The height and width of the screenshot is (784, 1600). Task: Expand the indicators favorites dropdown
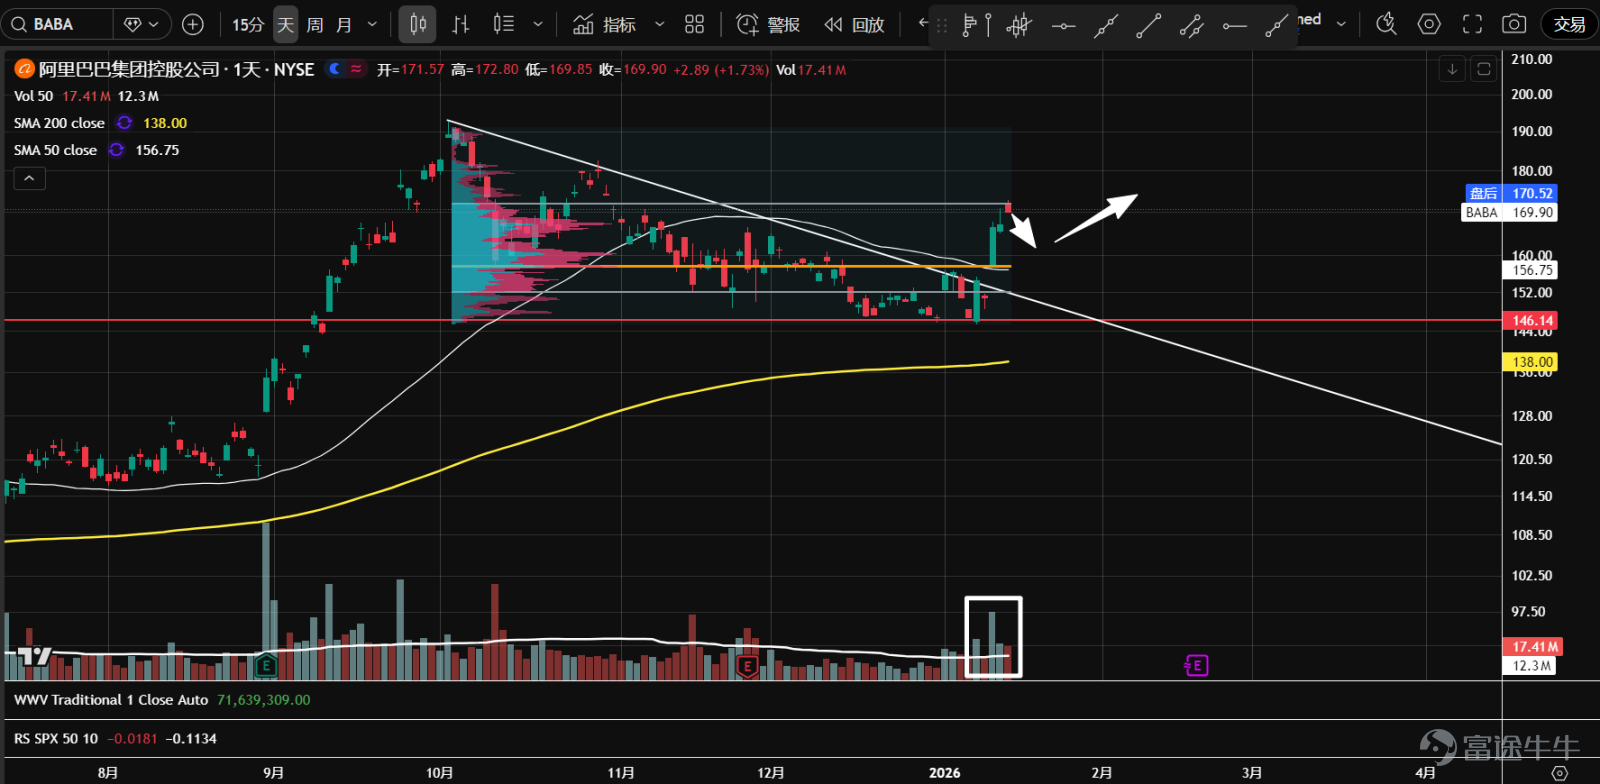click(659, 24)
